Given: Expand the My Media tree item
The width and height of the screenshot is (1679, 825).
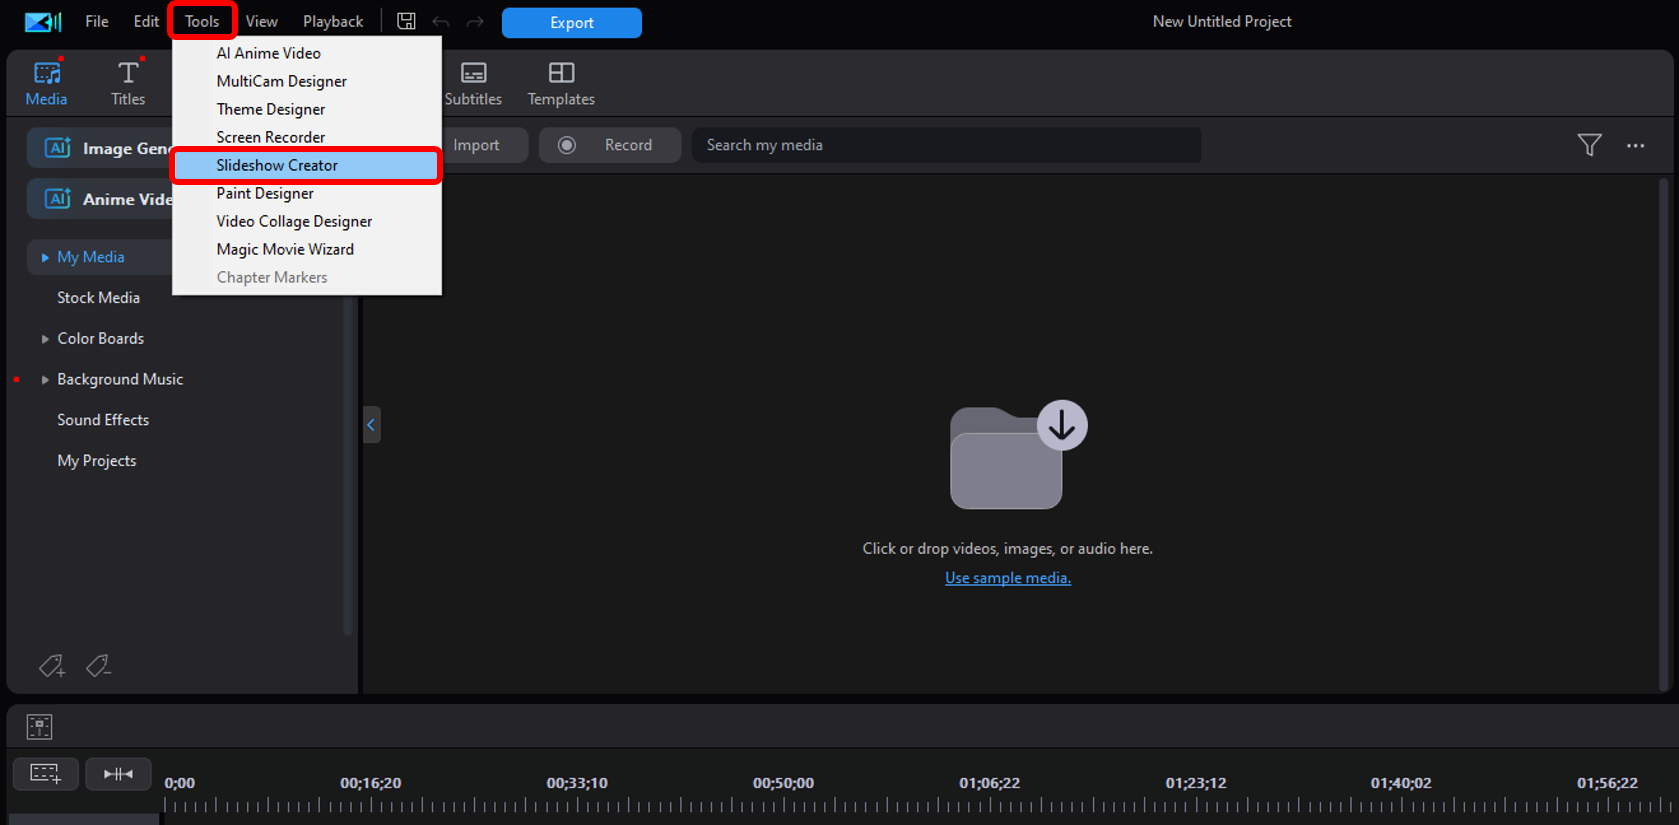Looking at the screenshot, I should (x=45, y=257).
